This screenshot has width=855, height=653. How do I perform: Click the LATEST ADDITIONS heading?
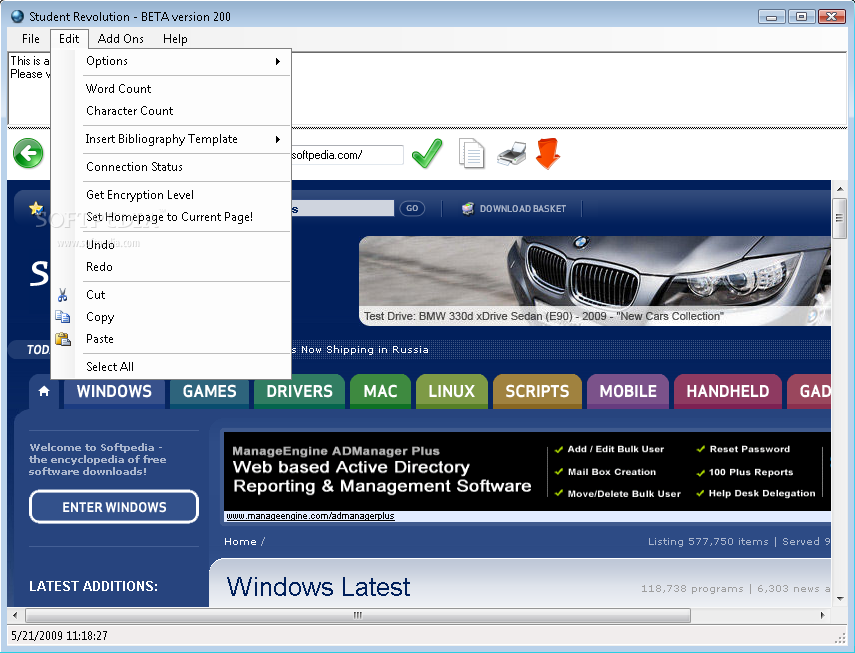(x=93, y=586)
